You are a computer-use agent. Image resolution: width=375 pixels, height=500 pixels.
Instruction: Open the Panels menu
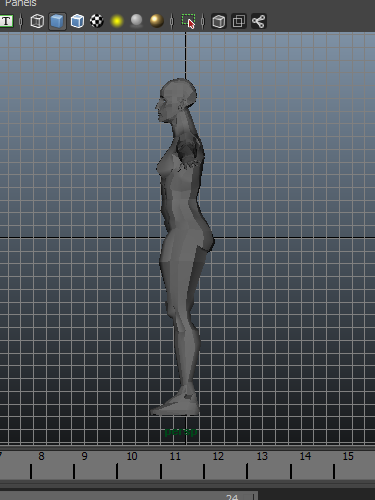click(x=21, y=3)
